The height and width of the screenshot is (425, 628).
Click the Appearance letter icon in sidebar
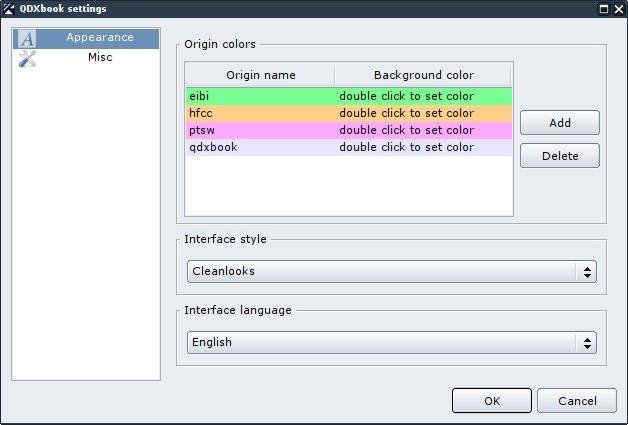(28, 38)
